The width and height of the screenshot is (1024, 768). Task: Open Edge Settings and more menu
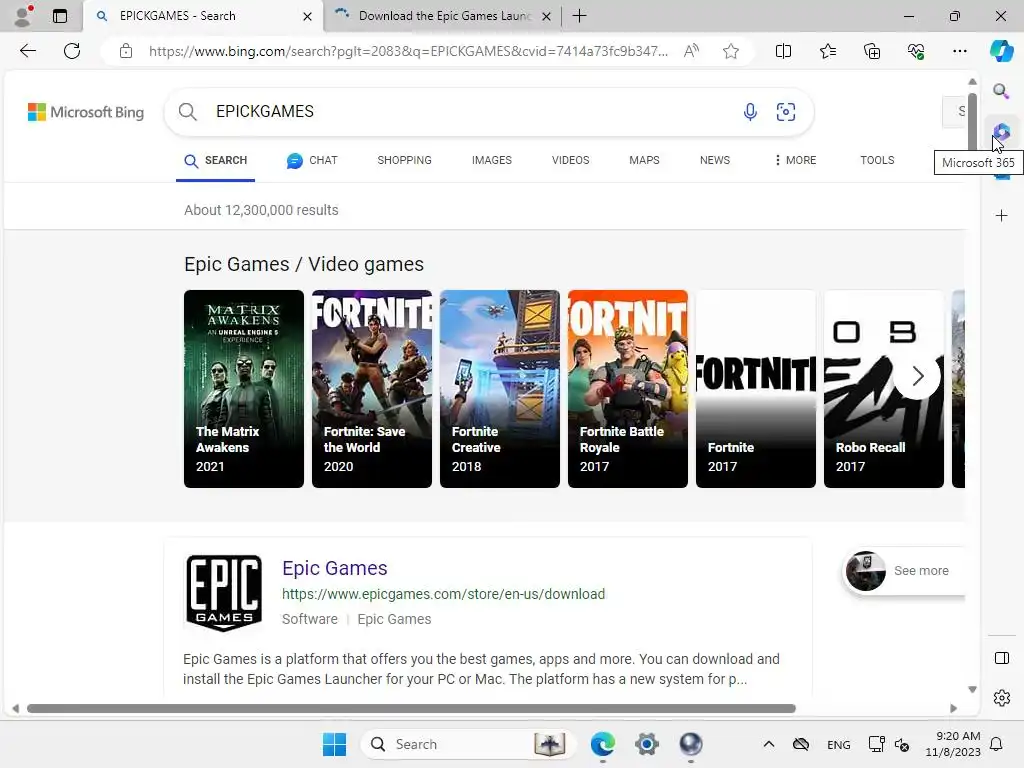[x=959, y=51]
